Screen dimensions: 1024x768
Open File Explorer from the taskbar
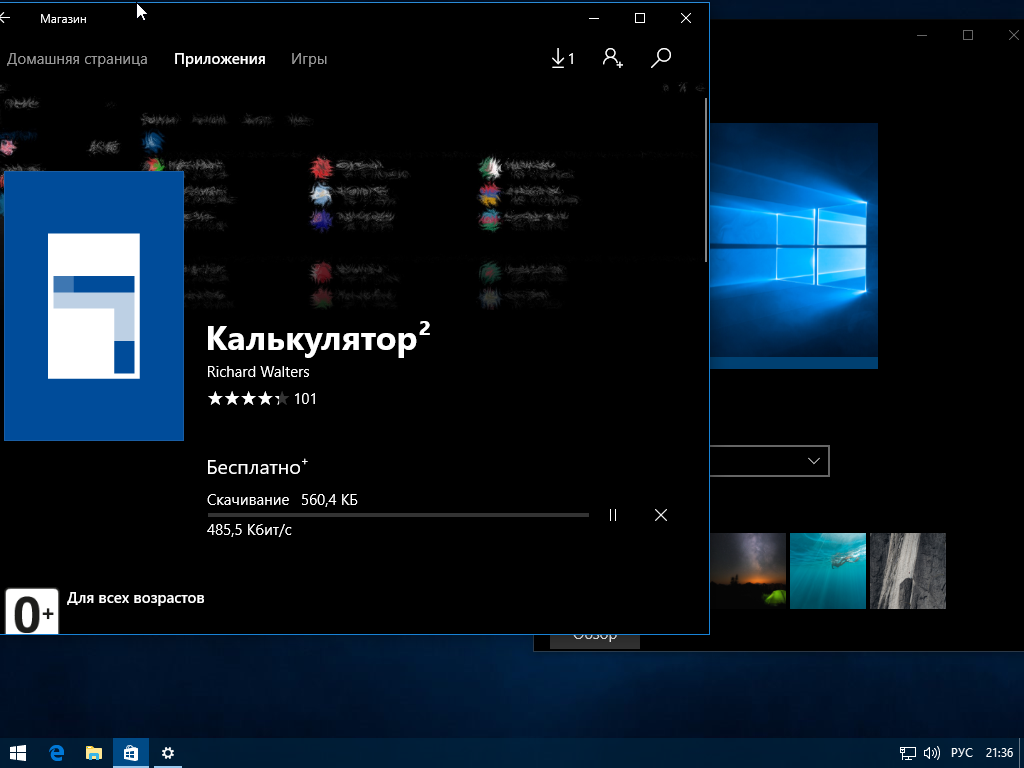tap(93, 753)
